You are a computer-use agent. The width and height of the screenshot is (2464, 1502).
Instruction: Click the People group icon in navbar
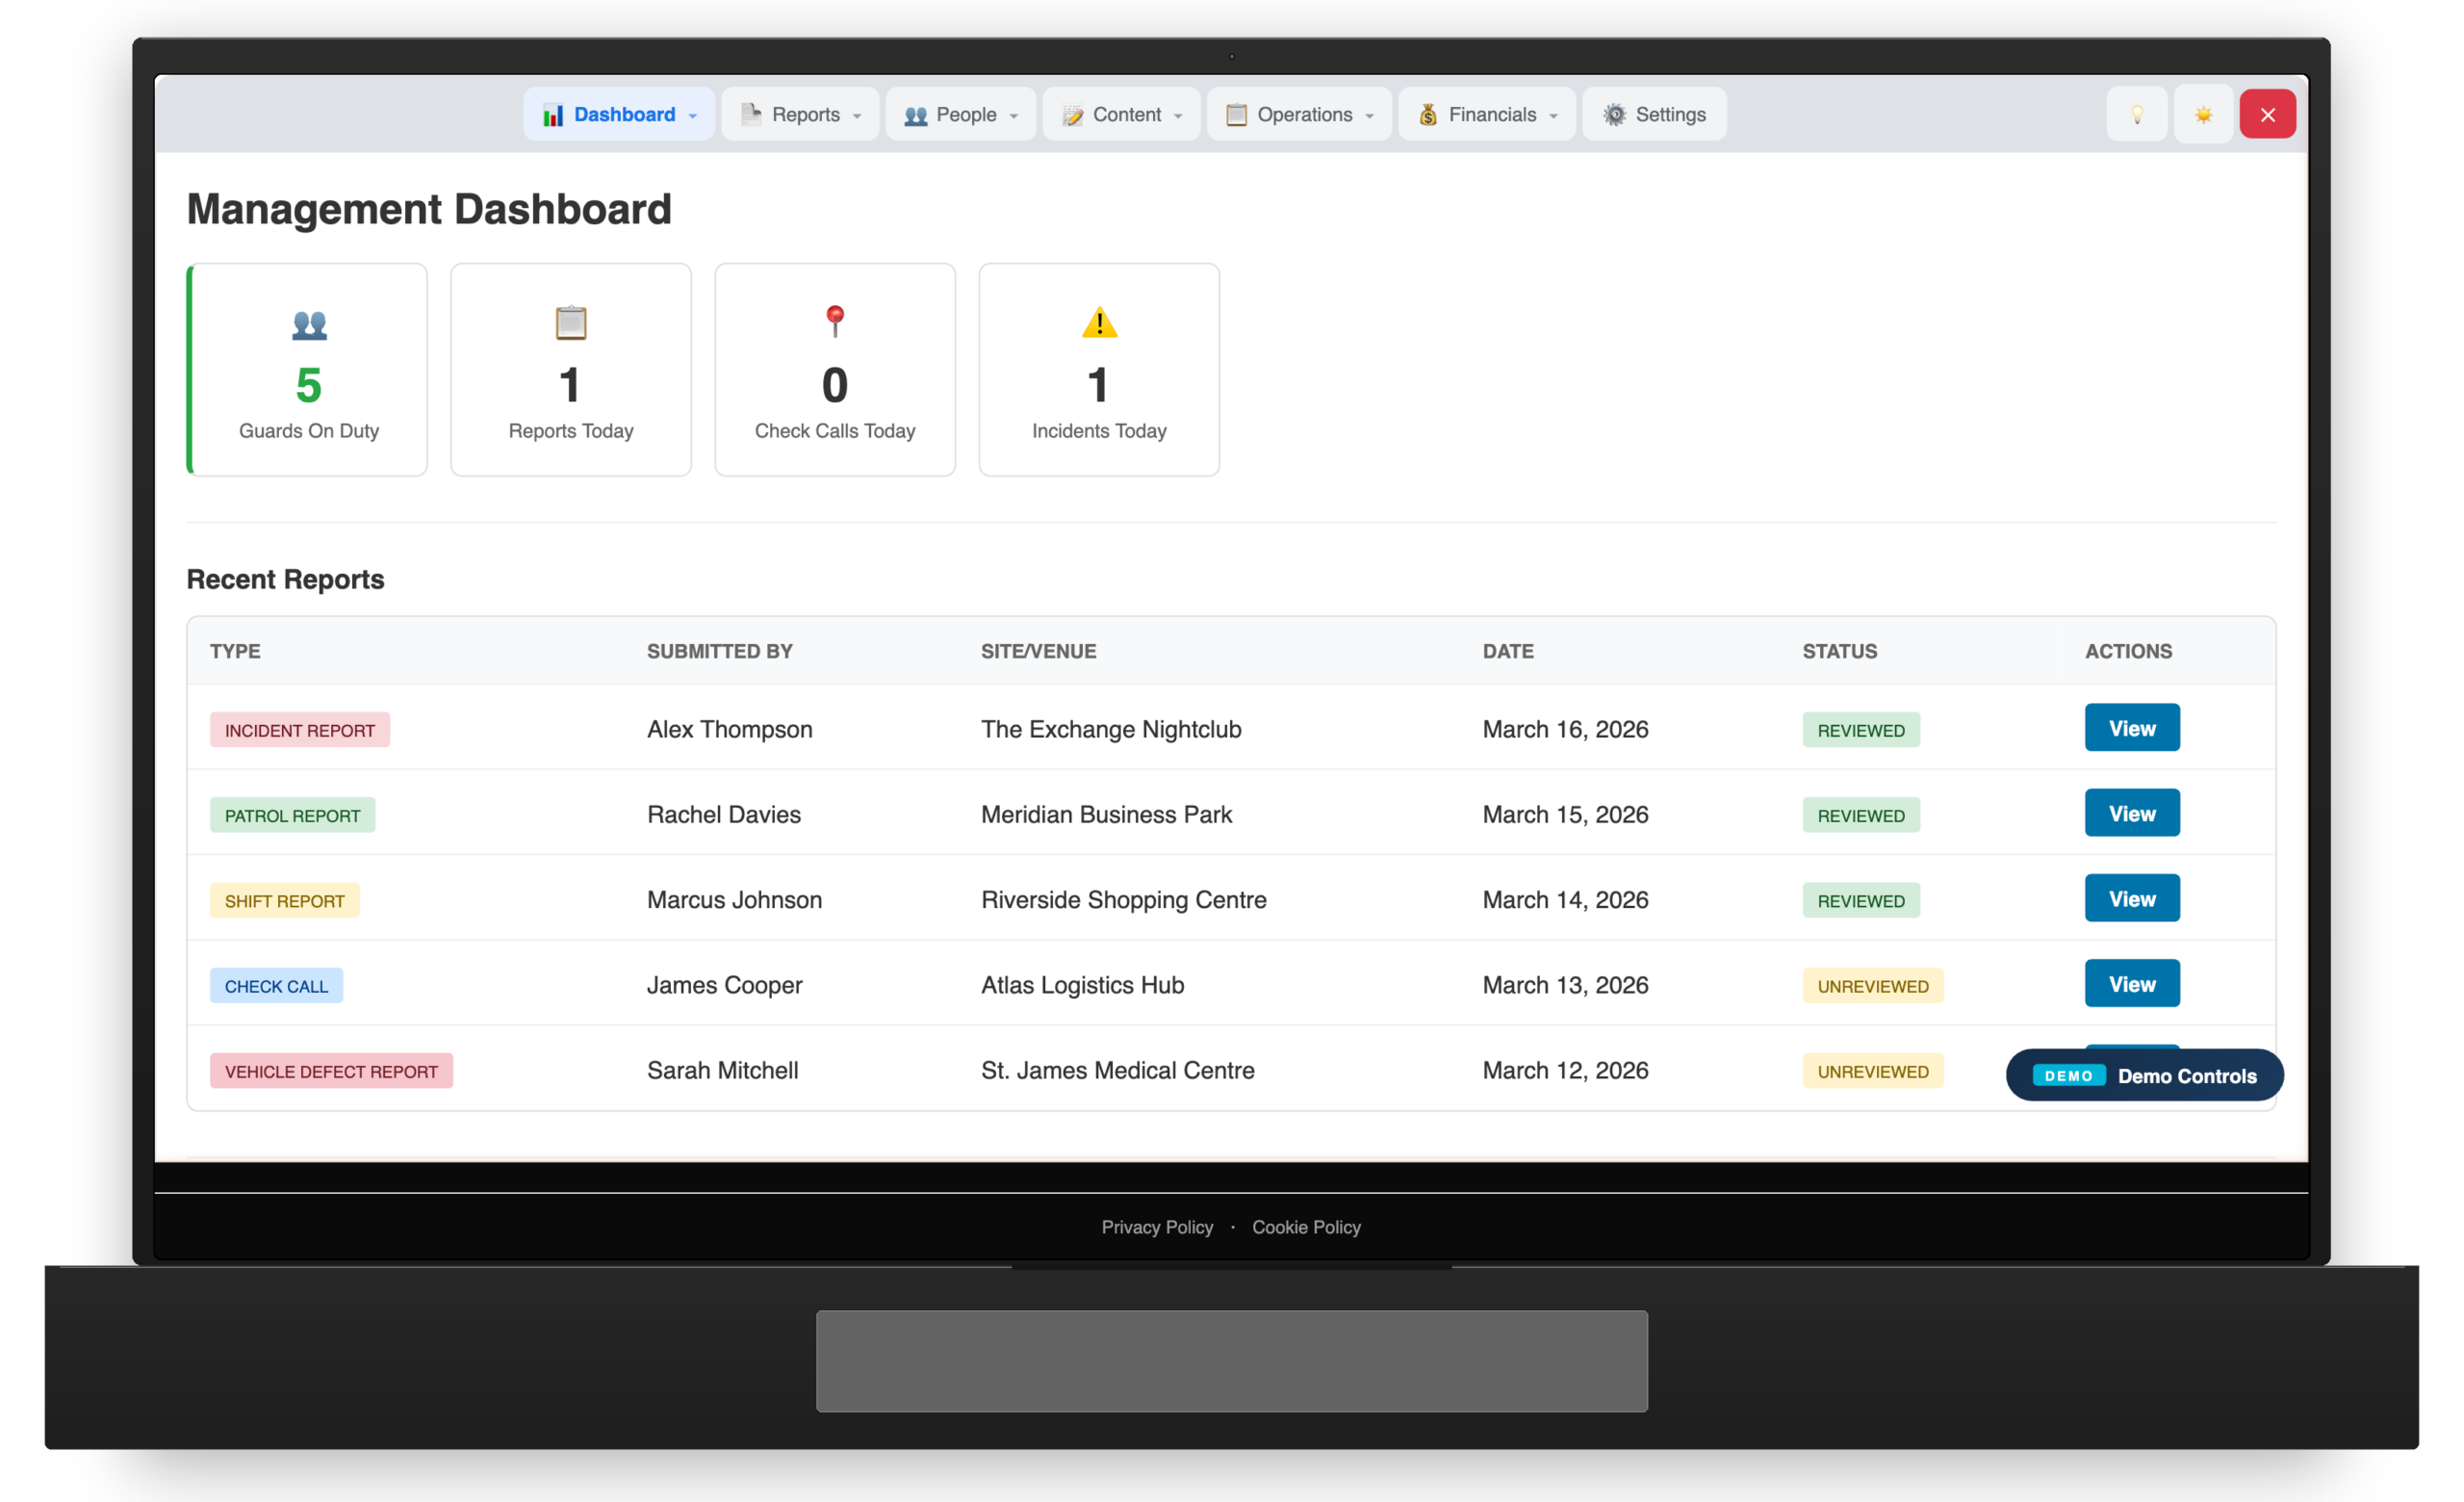pyautogui.click(x=915, y=115)
